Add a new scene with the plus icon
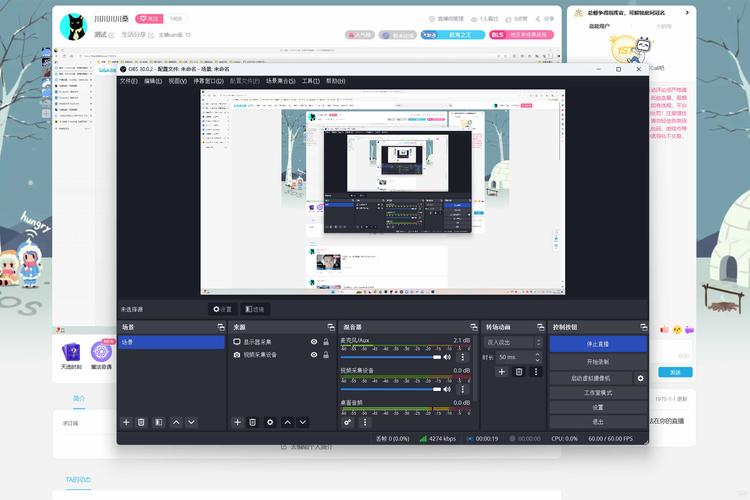This screenshot has width=750, height=500. click(x=126, y=422)
